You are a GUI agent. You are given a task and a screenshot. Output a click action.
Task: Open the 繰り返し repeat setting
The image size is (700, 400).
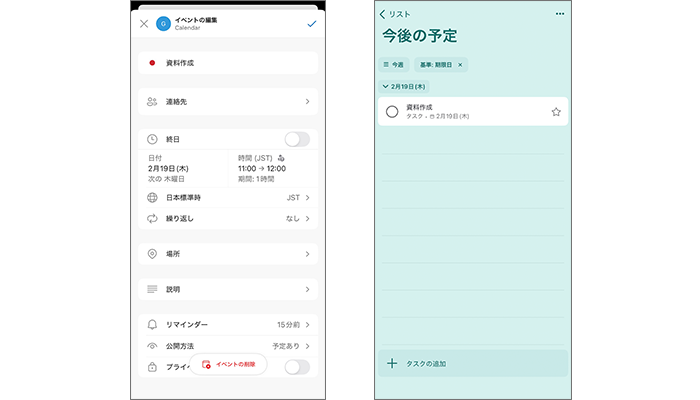click(228, 218)
